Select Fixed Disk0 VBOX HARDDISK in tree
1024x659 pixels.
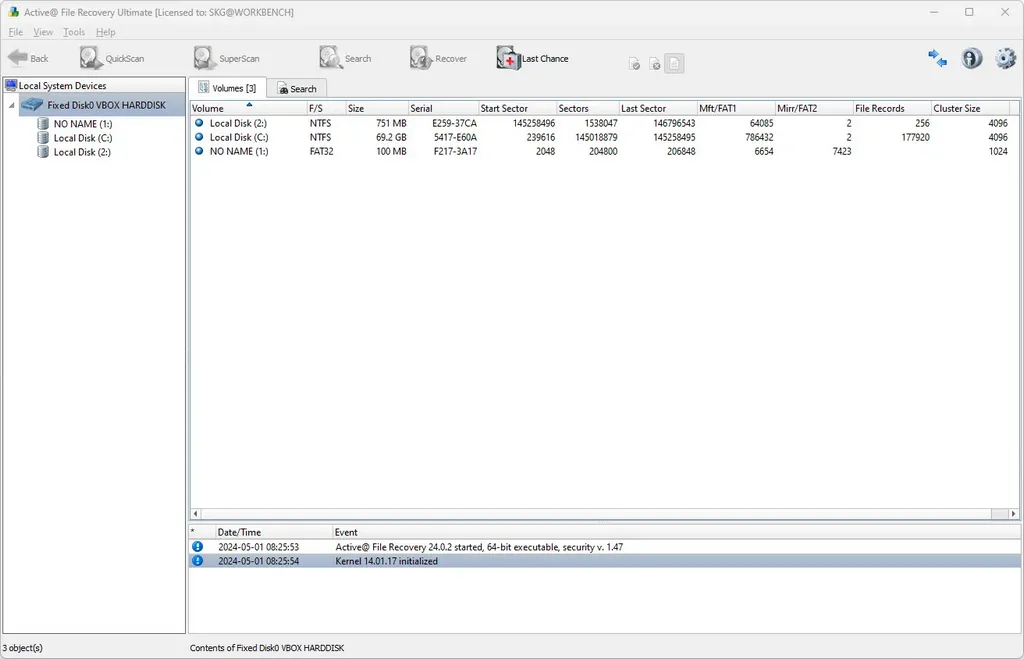click(x=106, y=105)
